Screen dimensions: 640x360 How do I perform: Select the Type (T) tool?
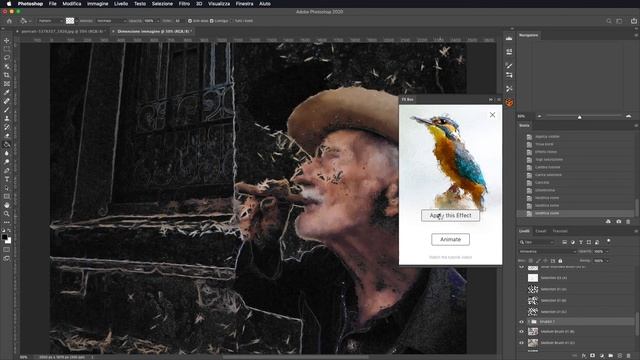click(x=7, y=179)
